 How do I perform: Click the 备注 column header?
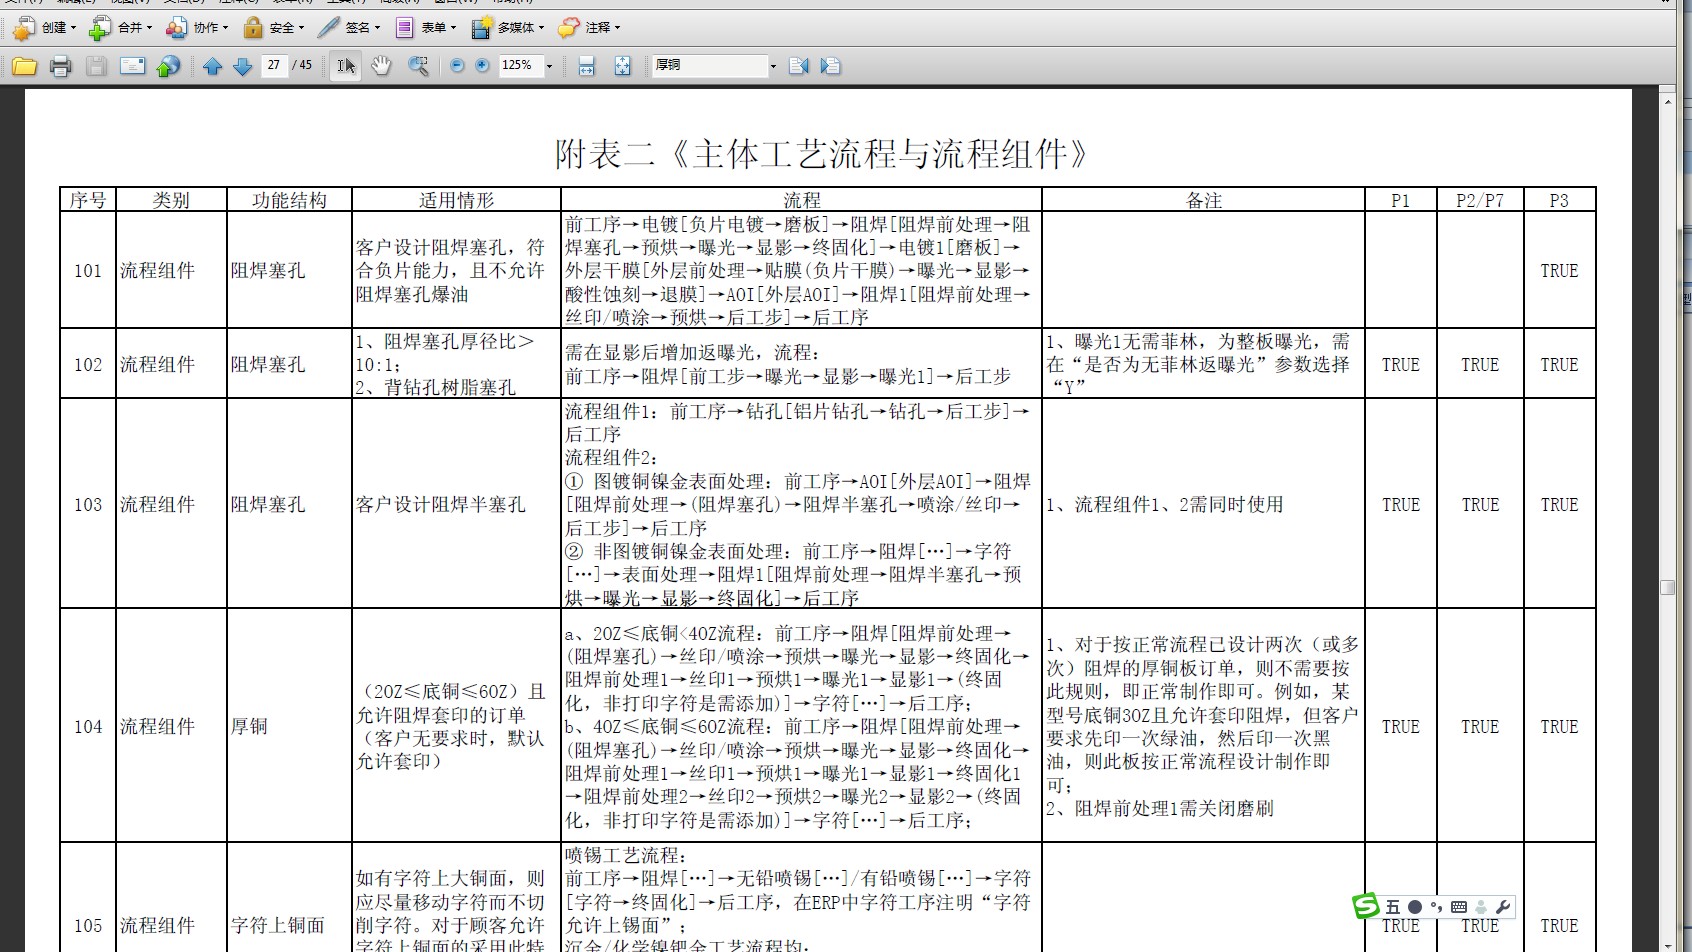click(x=1204, y=200)
